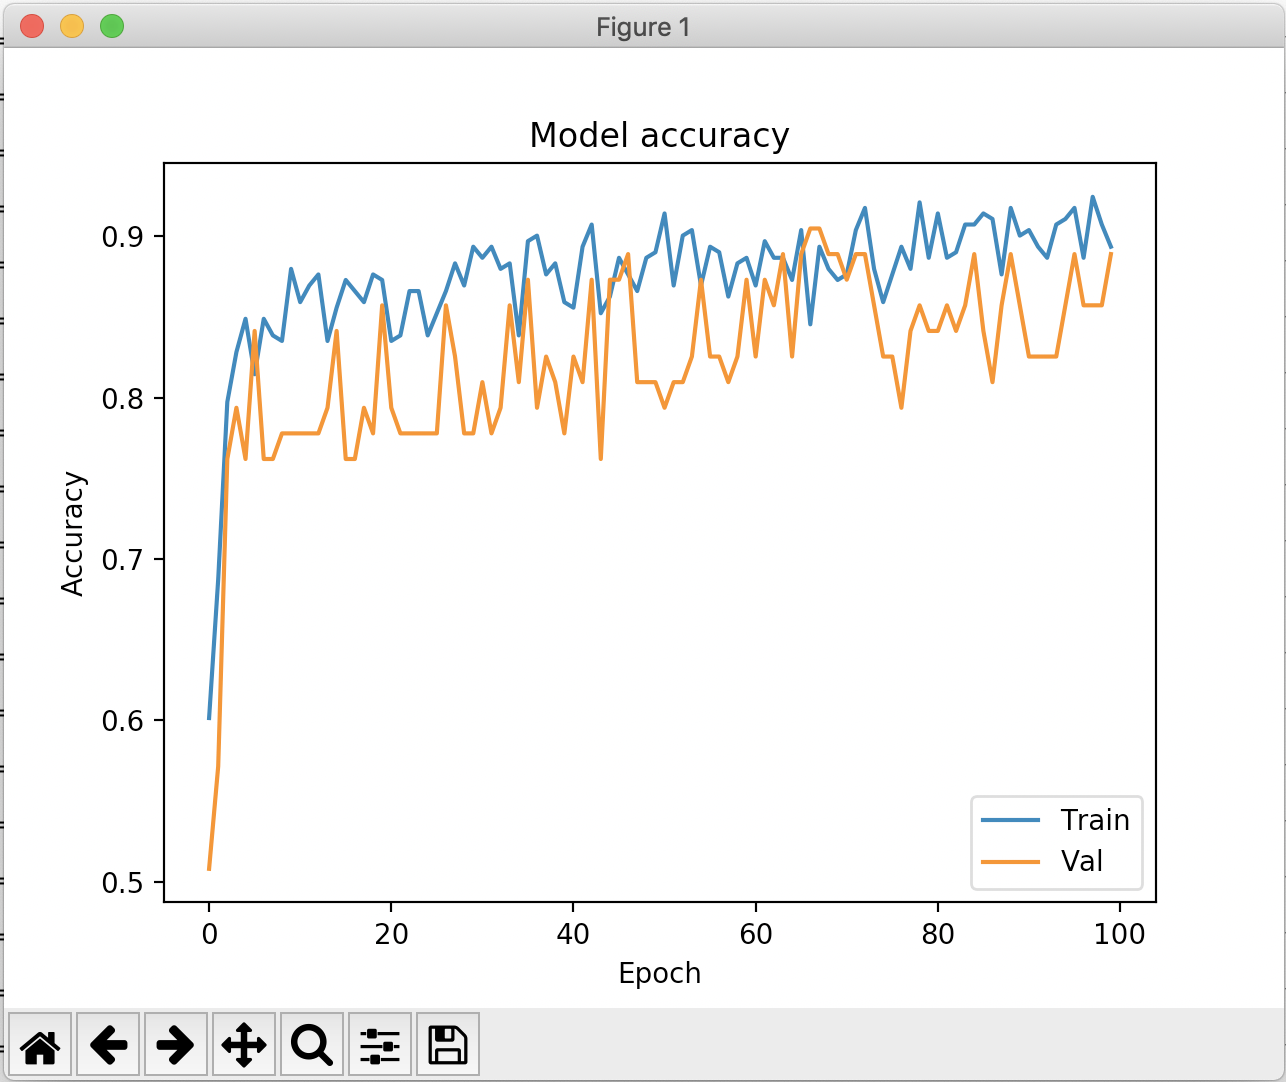Reset the original view with the Home icon
This screenshot has width=1286, height=1082.
(x=40, y=1045)
